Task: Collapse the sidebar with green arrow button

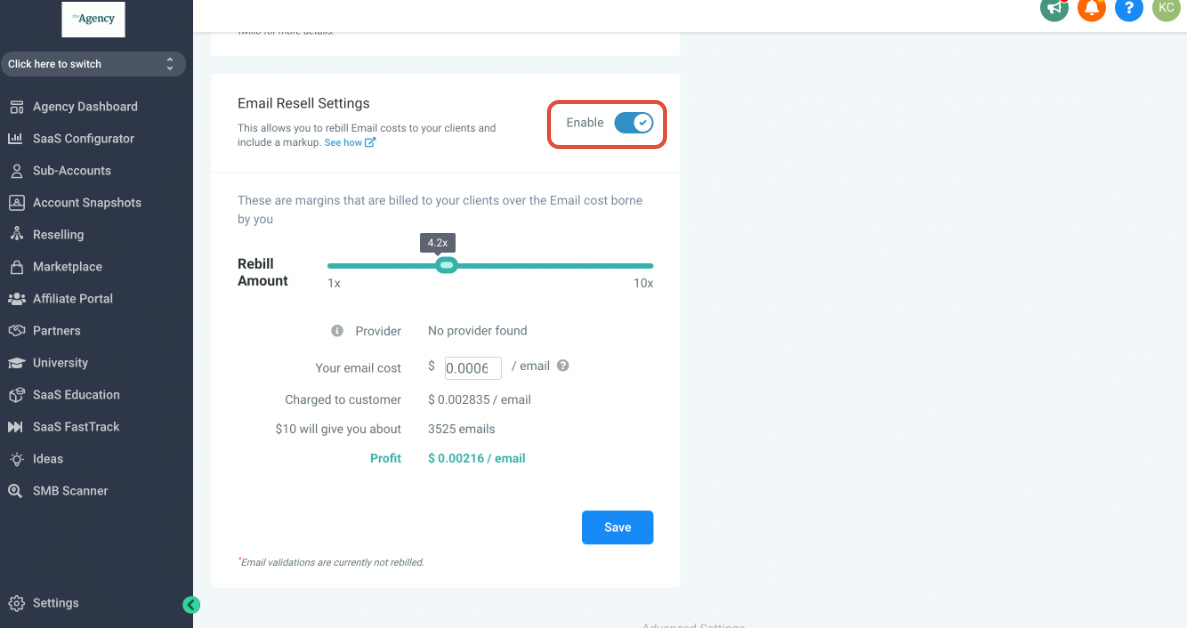Action: point(191,604)
